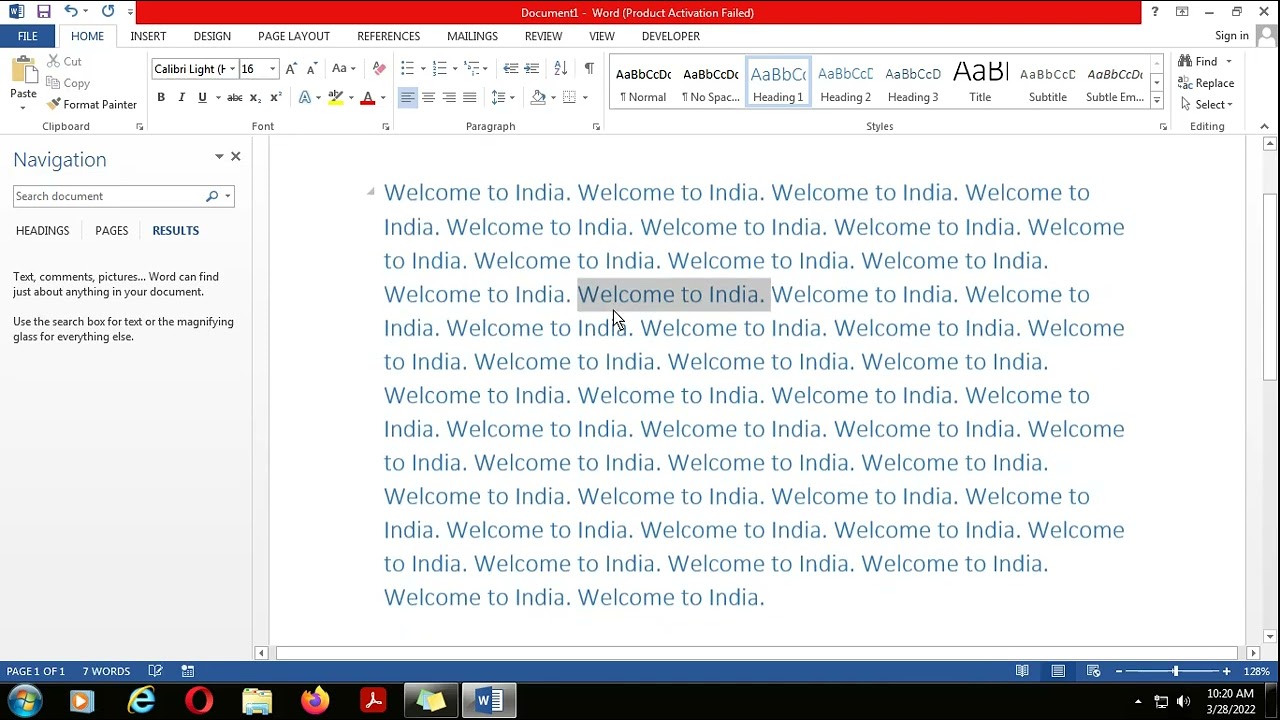Sort the selected paragraphs

click(x=560, y=68)
